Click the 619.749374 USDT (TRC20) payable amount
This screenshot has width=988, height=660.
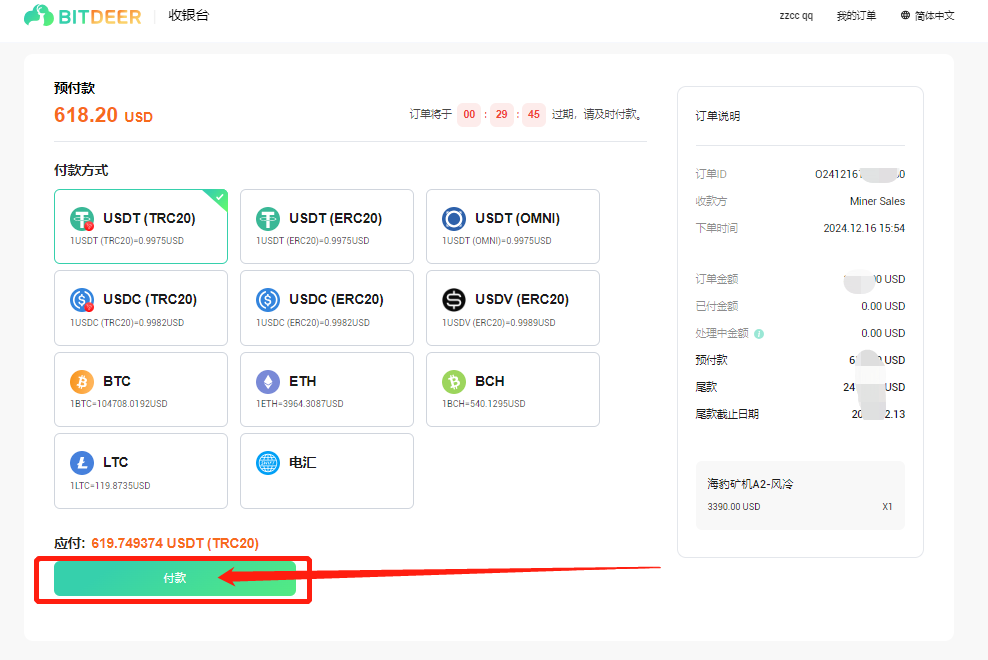pyautogui.click(x=175, y=543)
